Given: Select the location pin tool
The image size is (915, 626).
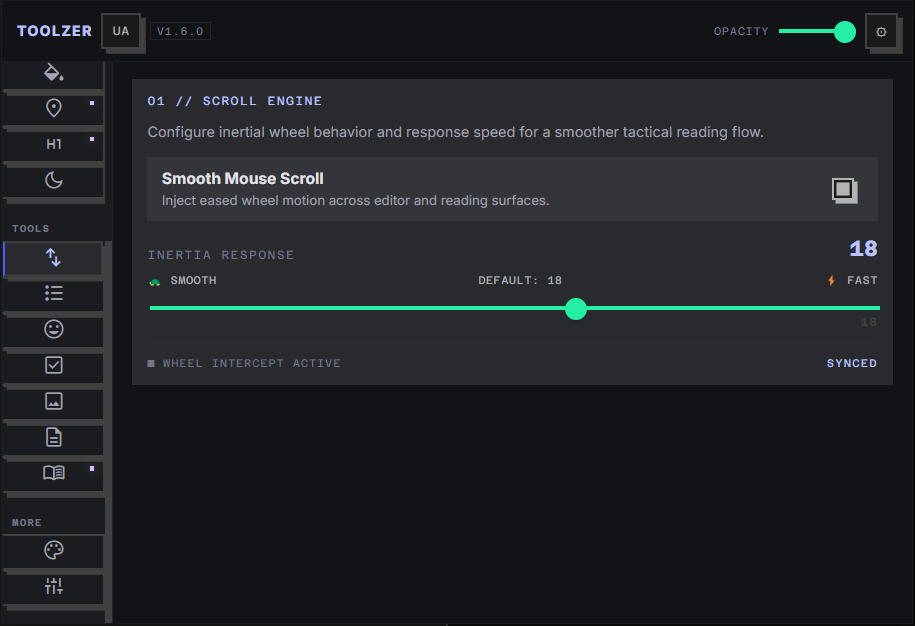Looking at the screenshot, I should [x=53, y=108].
